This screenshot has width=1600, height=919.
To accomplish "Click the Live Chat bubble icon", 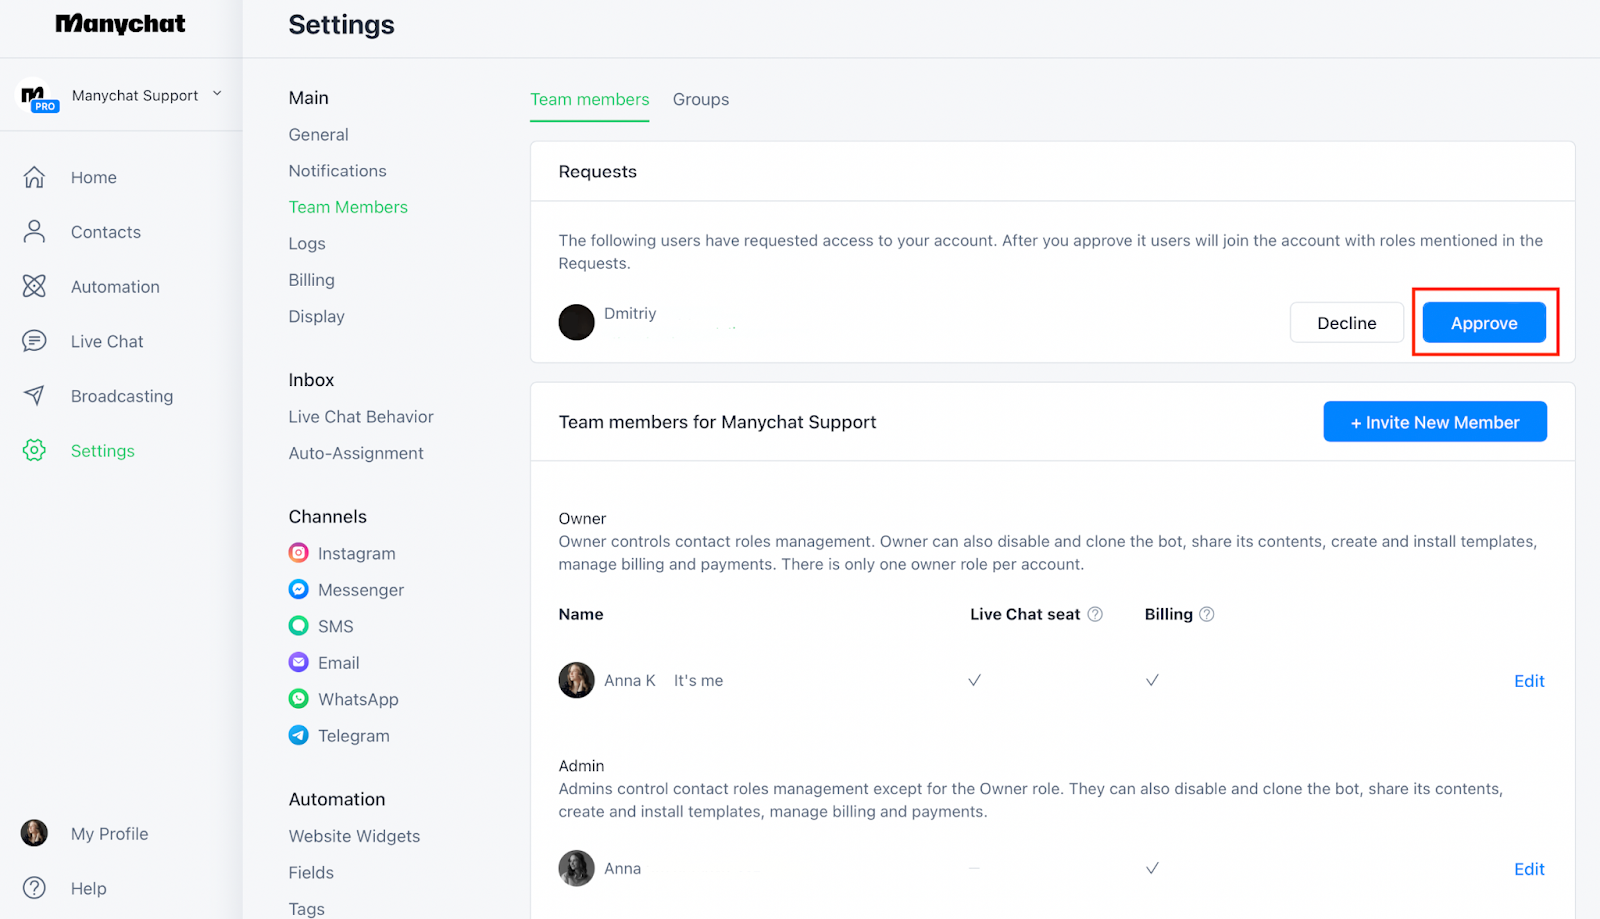I will point(34,341).
